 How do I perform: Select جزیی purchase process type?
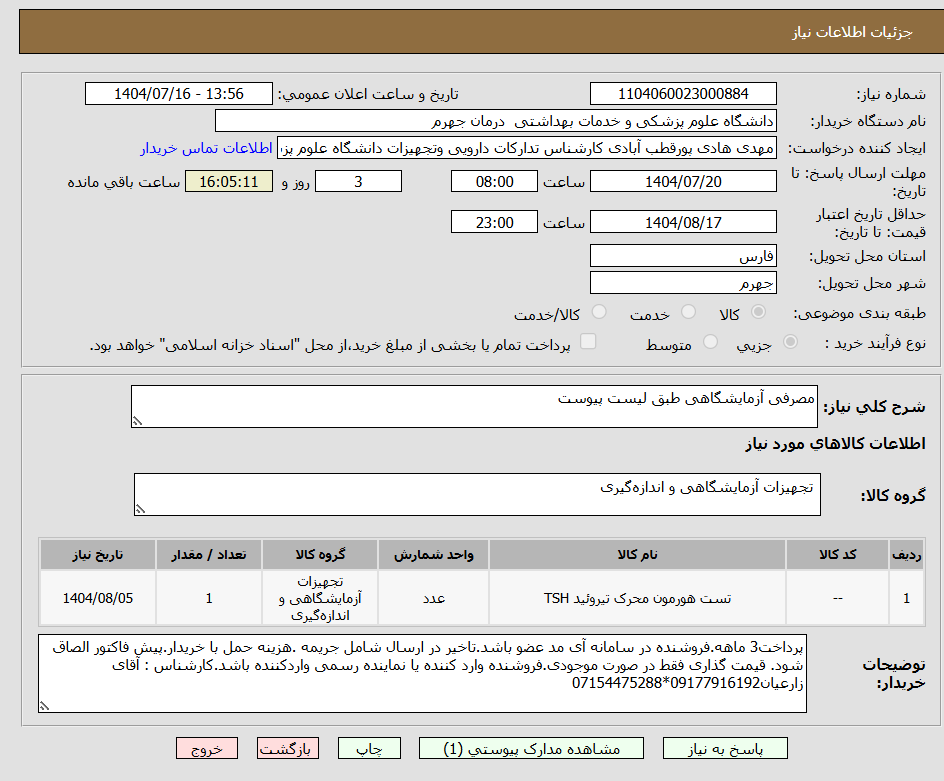[790, 342]
